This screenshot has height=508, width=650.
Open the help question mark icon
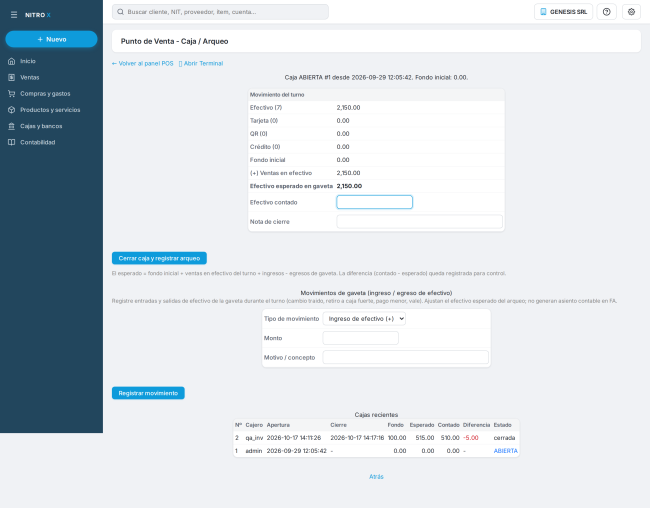[x=606, y=12]
